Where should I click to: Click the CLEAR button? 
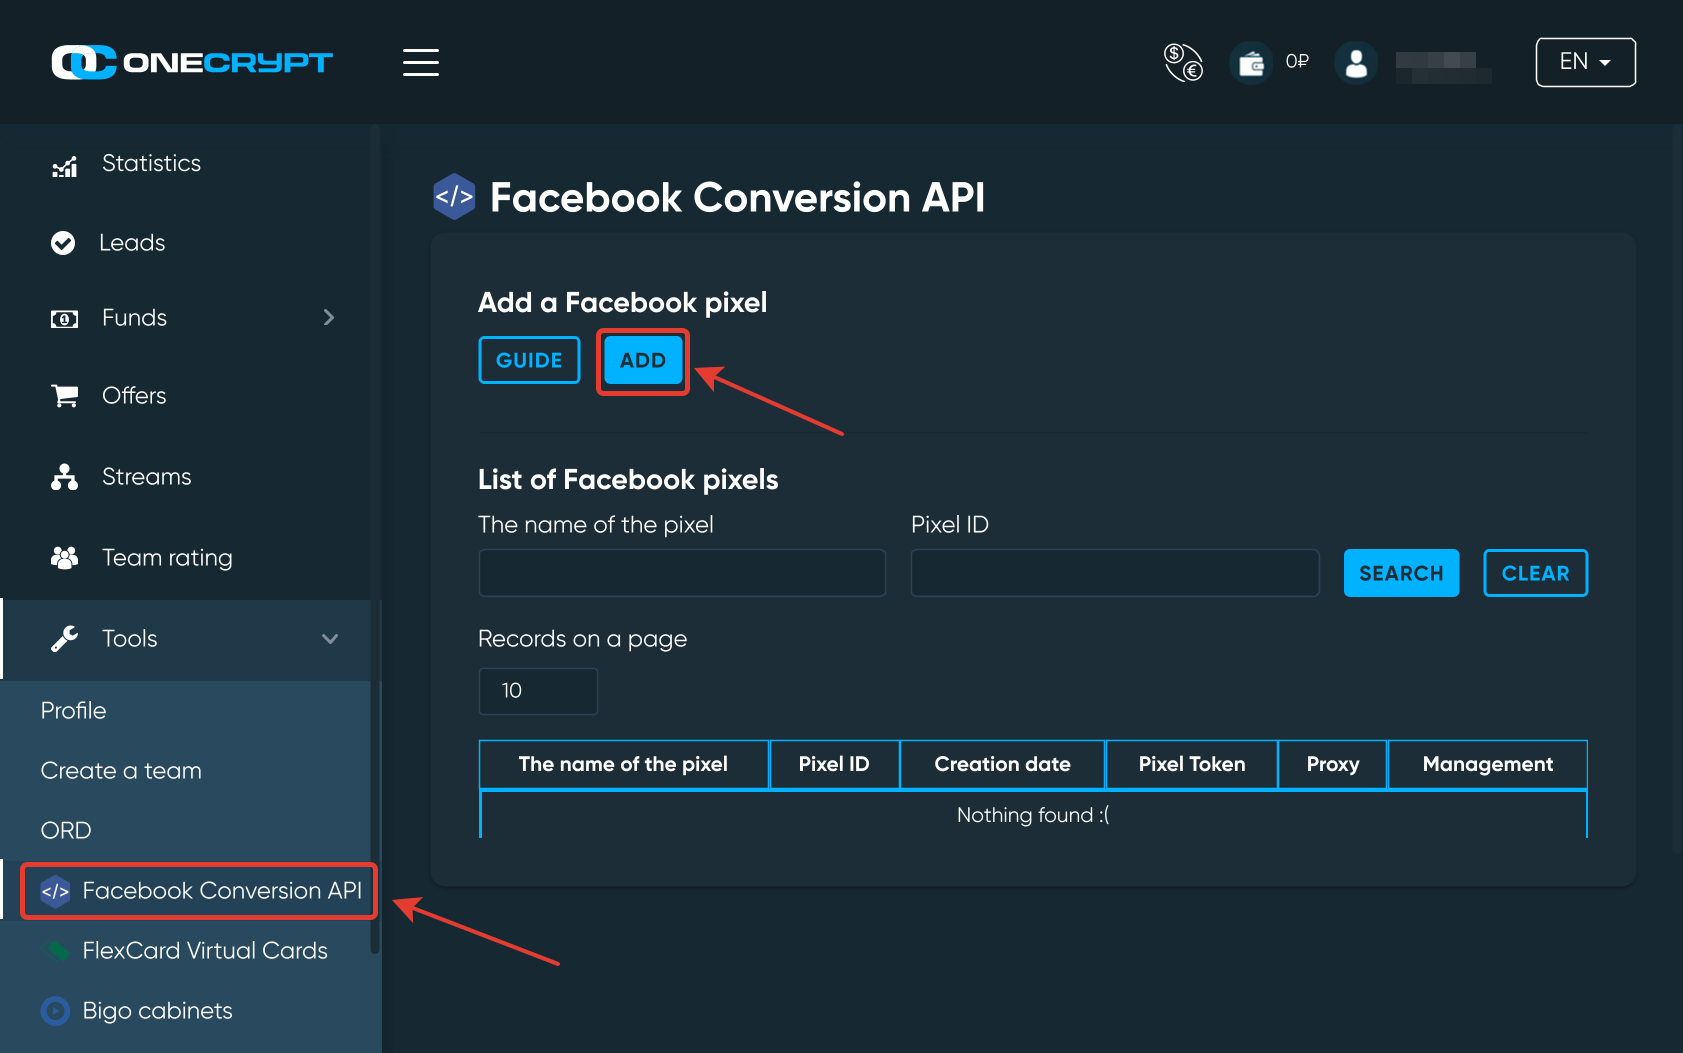click(1535, 573)
